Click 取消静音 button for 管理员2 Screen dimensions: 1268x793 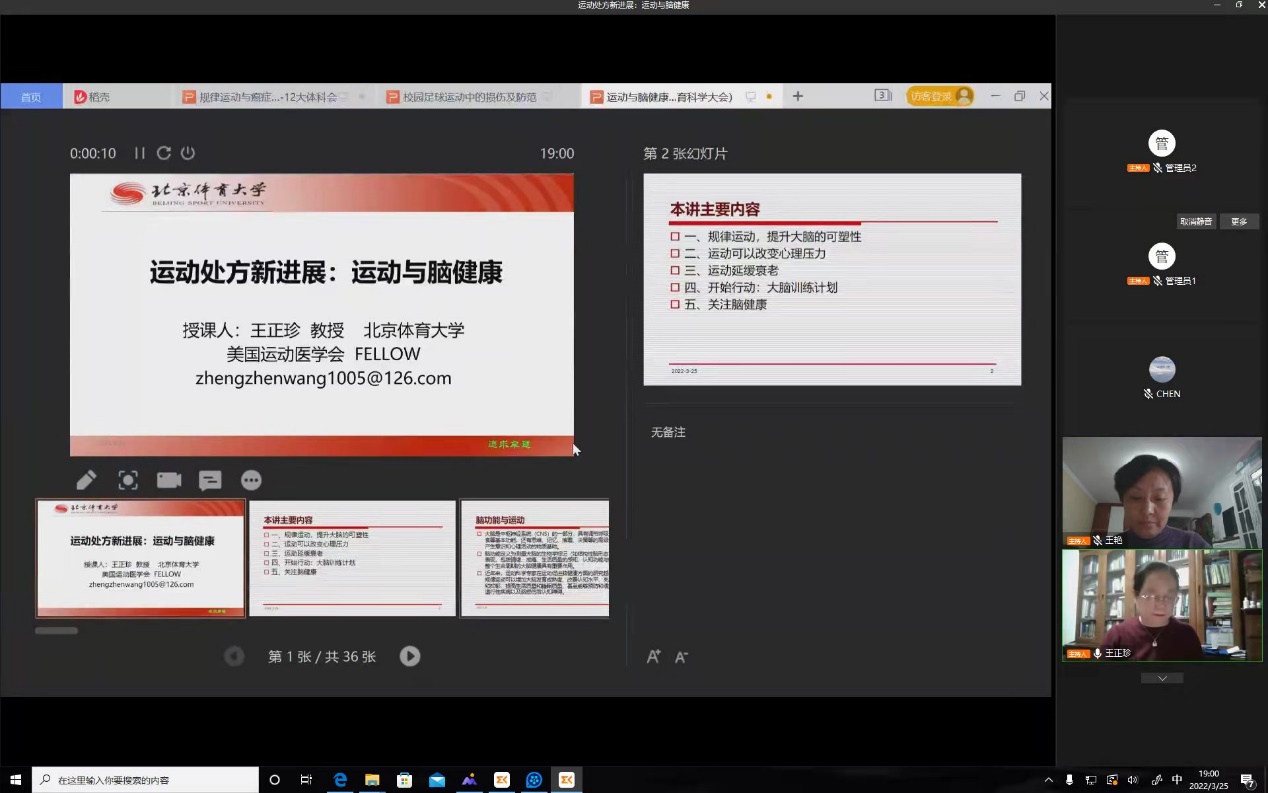1196,222
